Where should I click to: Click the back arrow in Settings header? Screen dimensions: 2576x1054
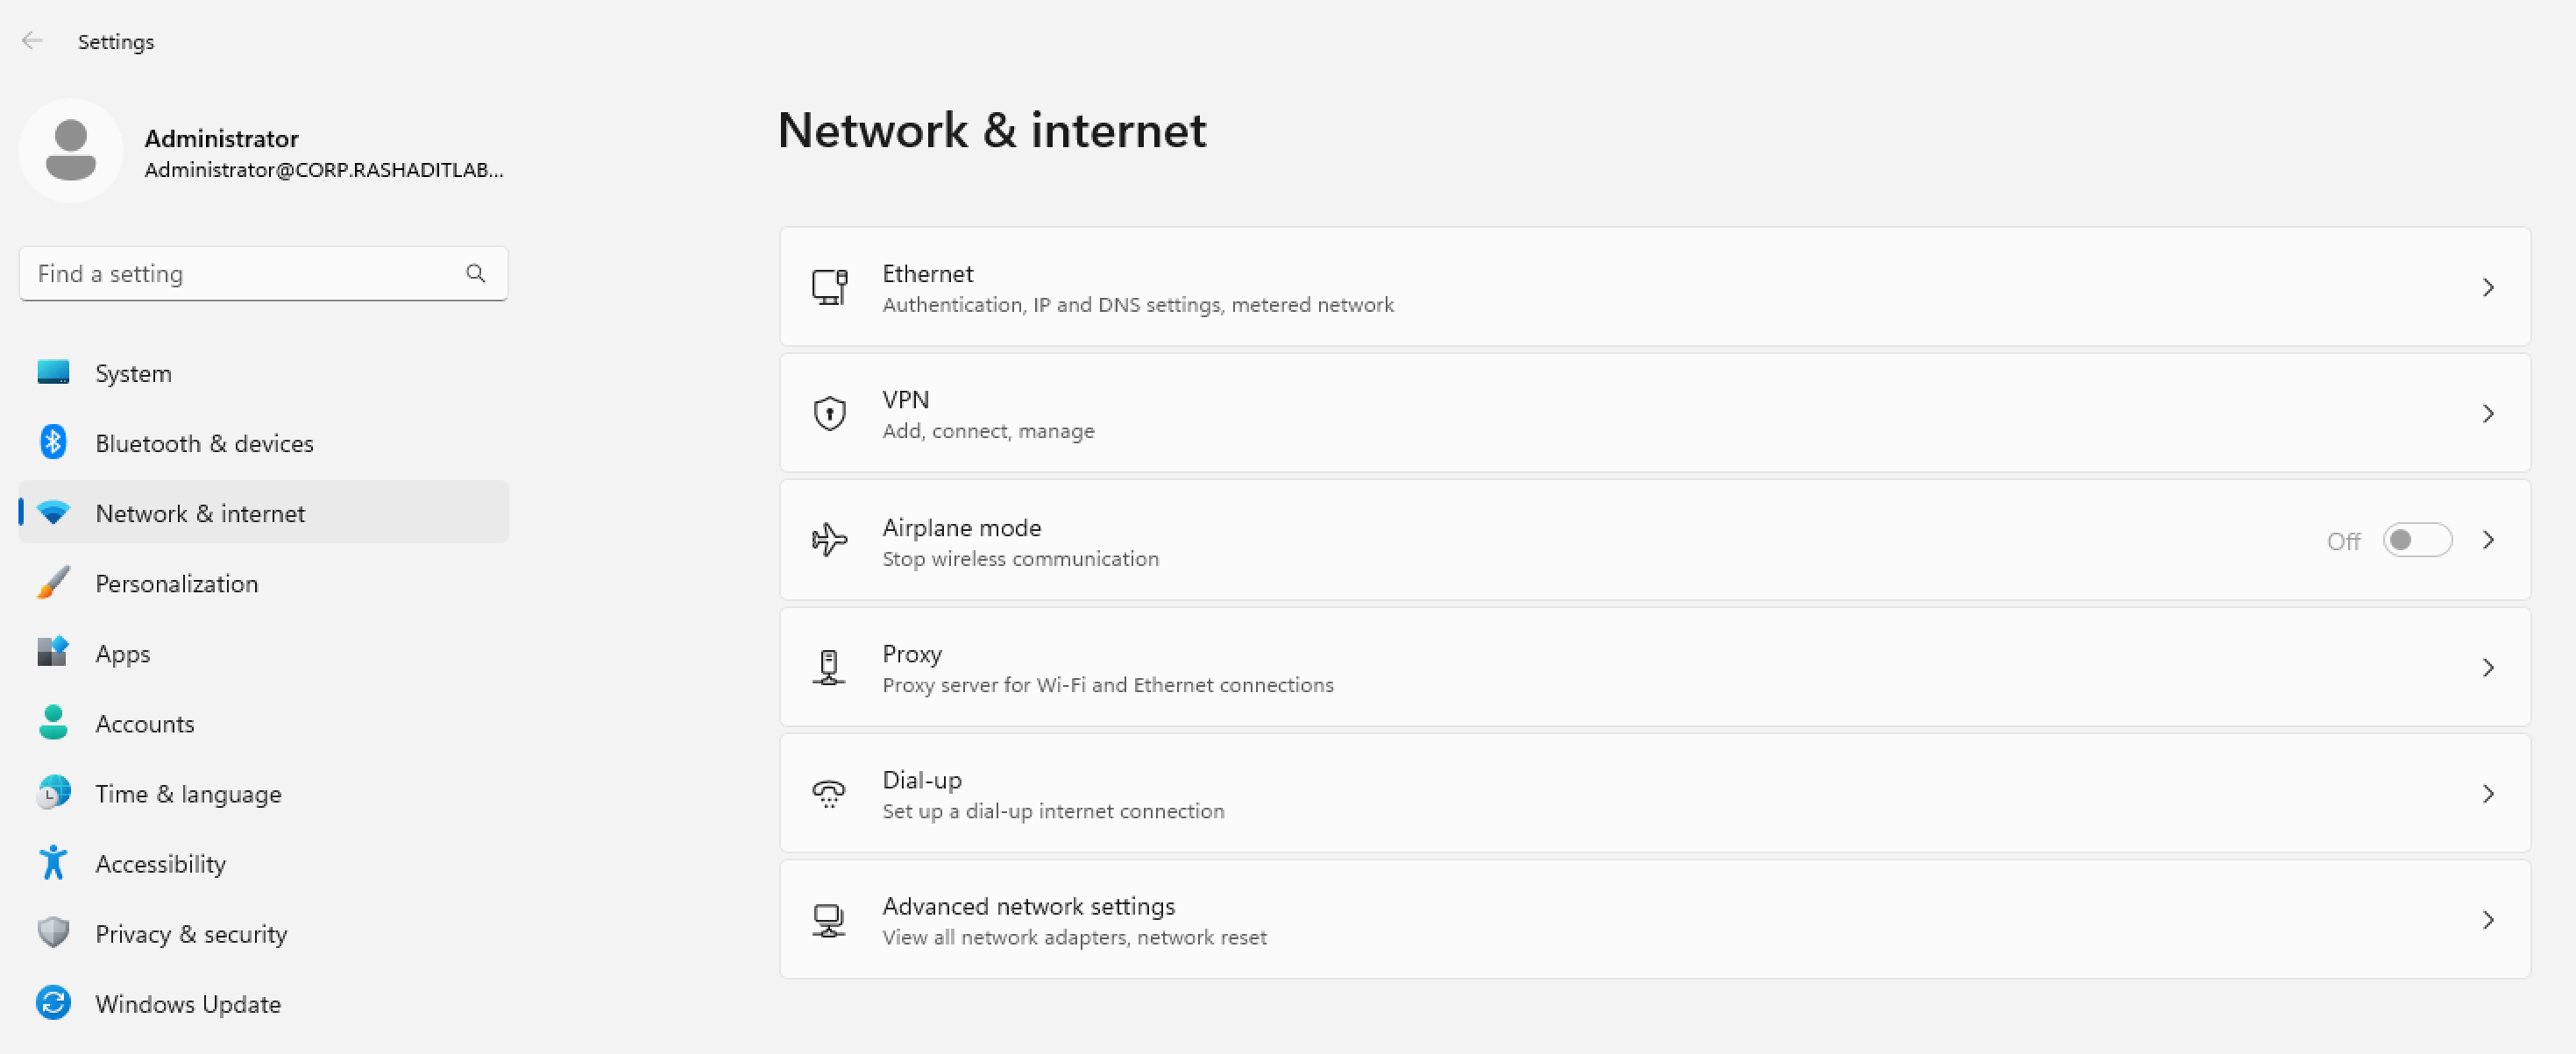pyautogui.click(x=32, y=41)
